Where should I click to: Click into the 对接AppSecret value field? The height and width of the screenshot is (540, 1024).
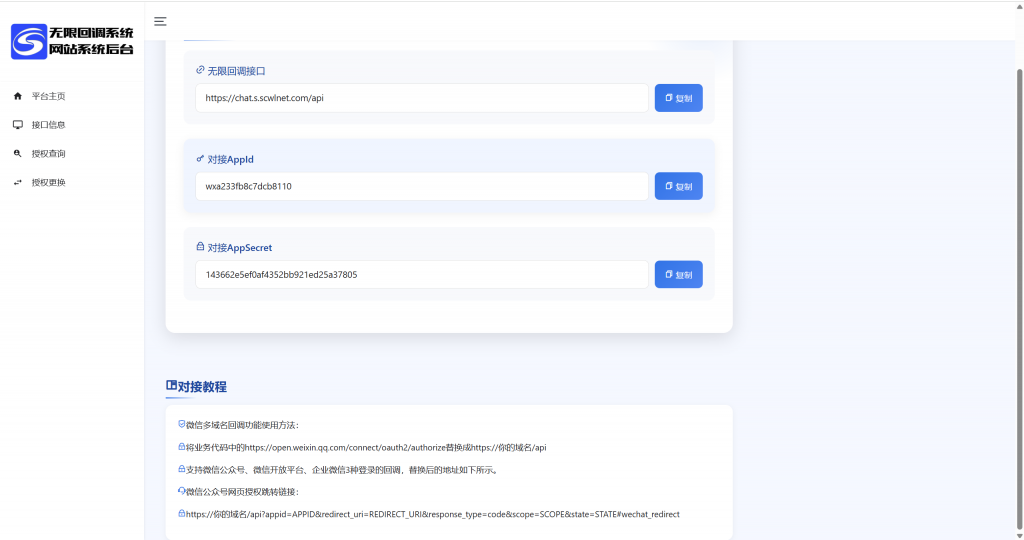tap(422, 274)
